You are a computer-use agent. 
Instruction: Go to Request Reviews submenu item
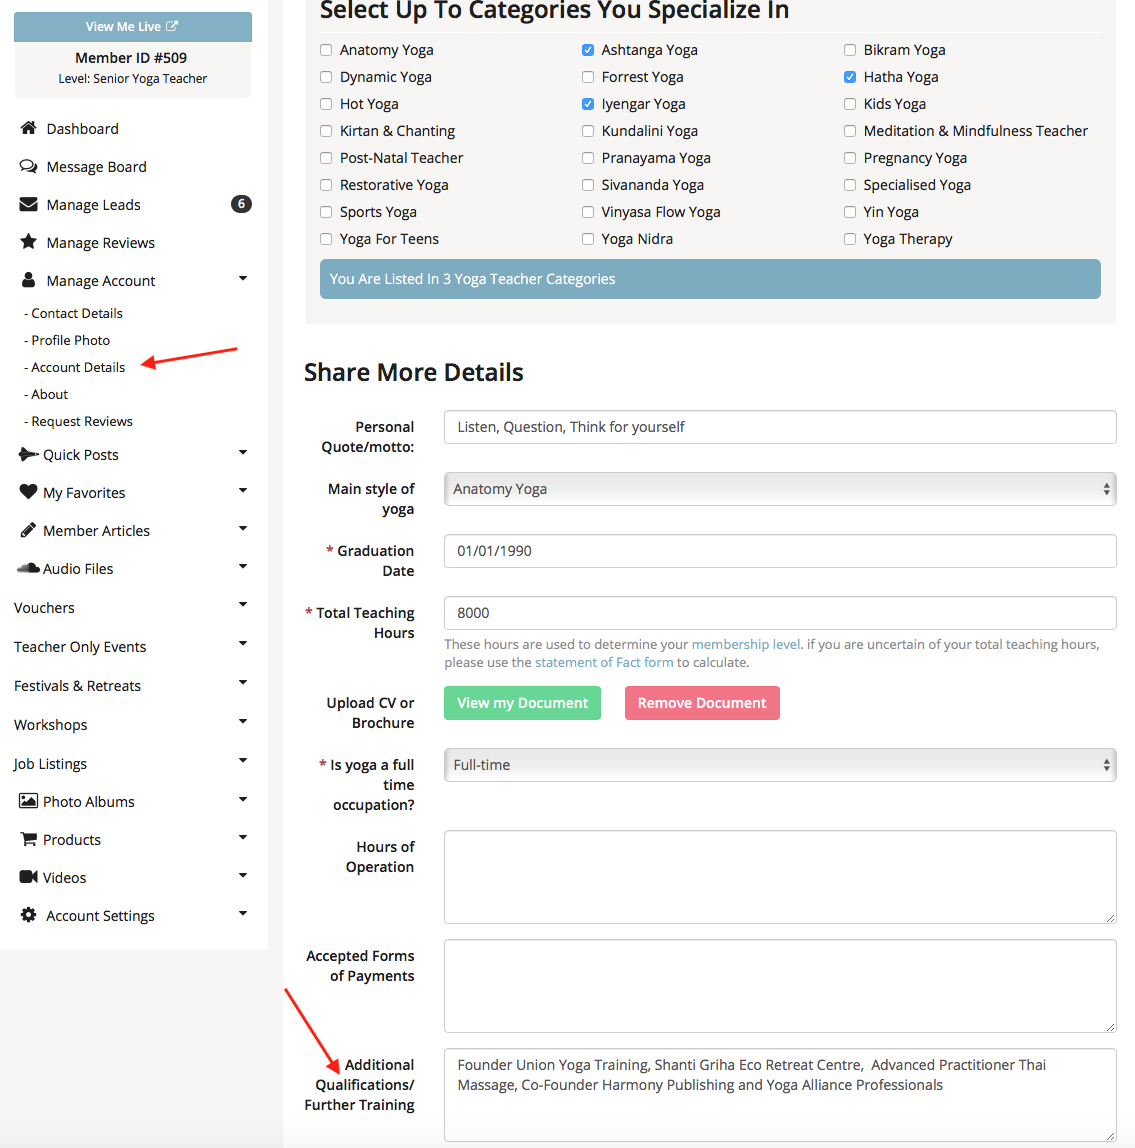(x=82, y=421)
